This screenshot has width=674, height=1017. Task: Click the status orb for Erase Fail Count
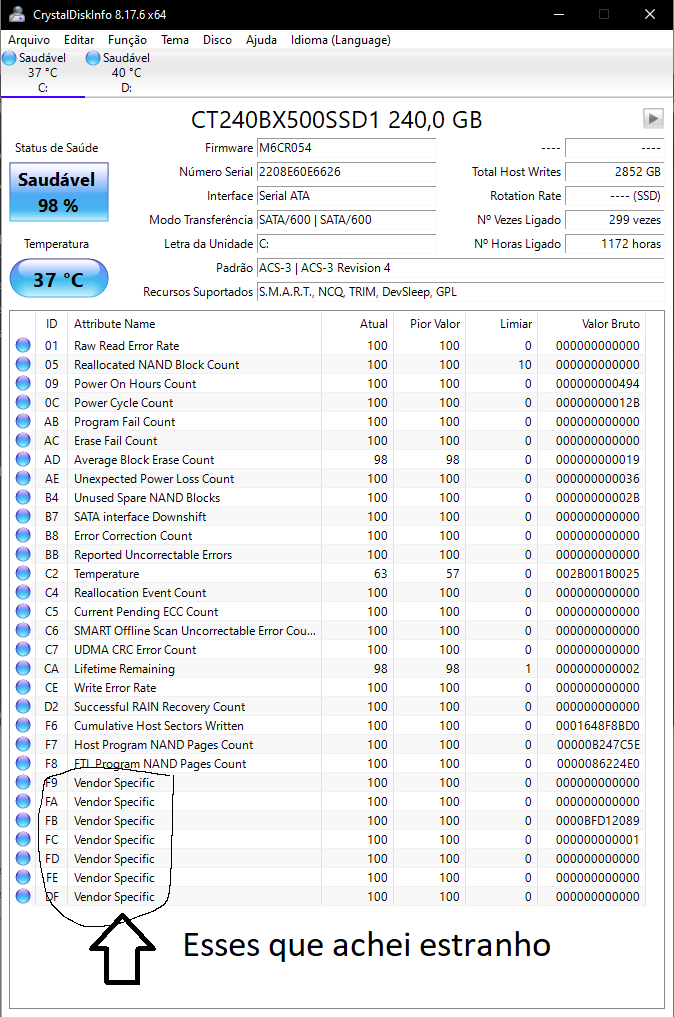coord(23,440)
